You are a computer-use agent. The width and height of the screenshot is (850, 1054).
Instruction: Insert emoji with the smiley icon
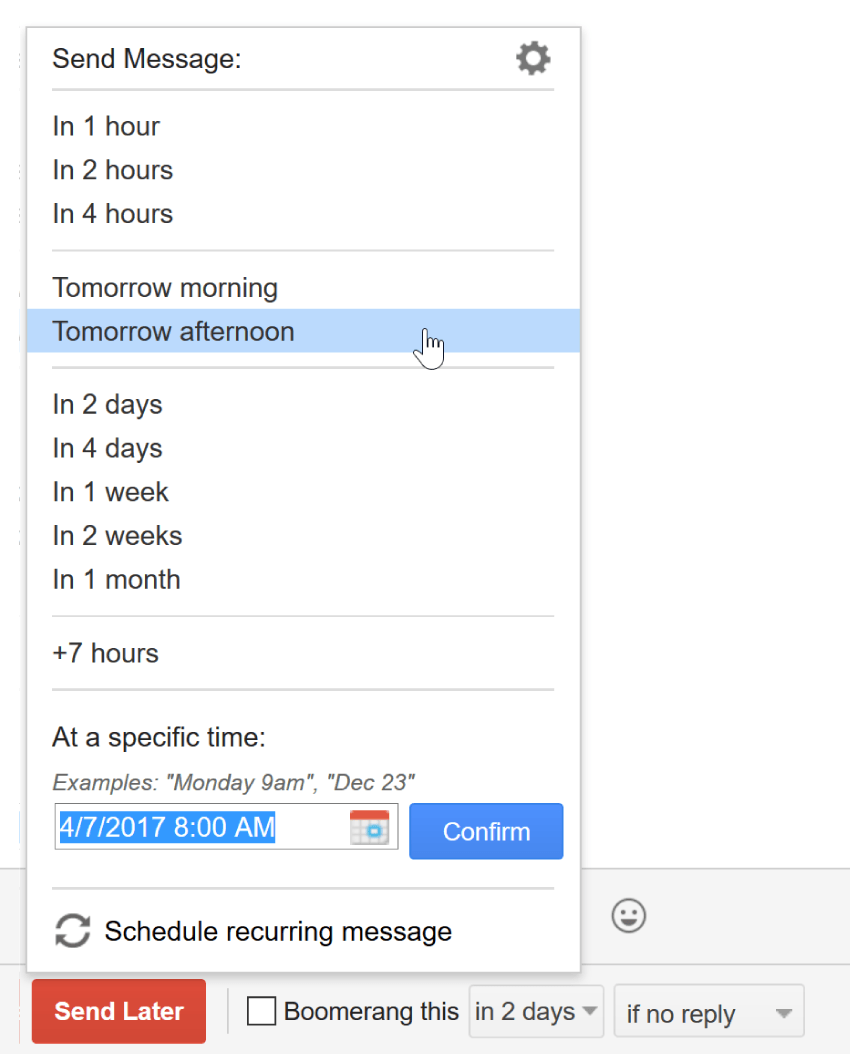(x=629, y=916)
